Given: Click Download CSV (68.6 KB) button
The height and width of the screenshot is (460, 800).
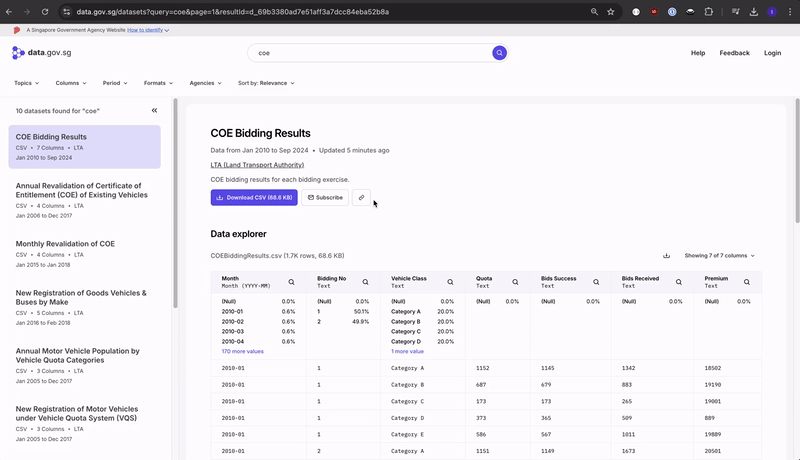Looking at the screenshot, I should [254, 197].
